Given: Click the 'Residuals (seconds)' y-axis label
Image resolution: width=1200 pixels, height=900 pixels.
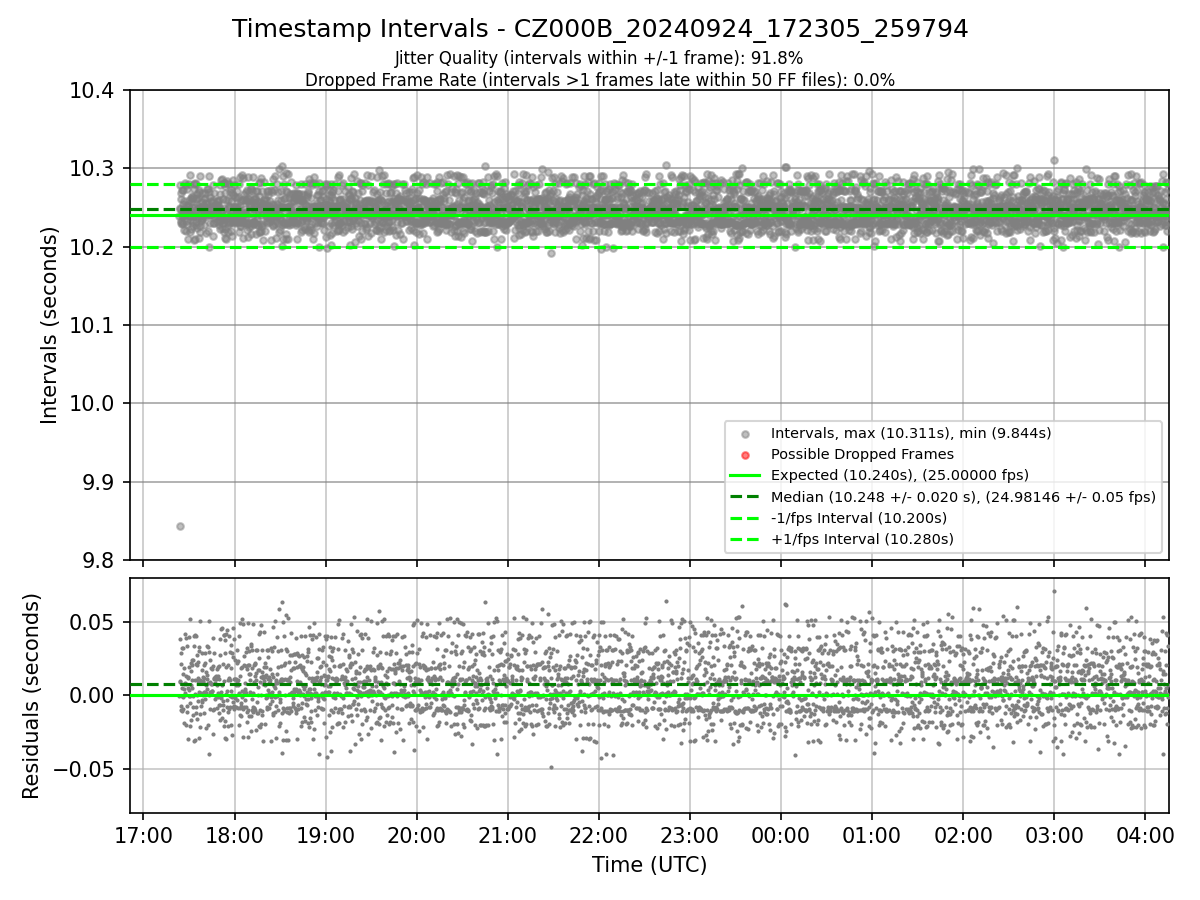Looking at the screenshot, I should [32, 696].
